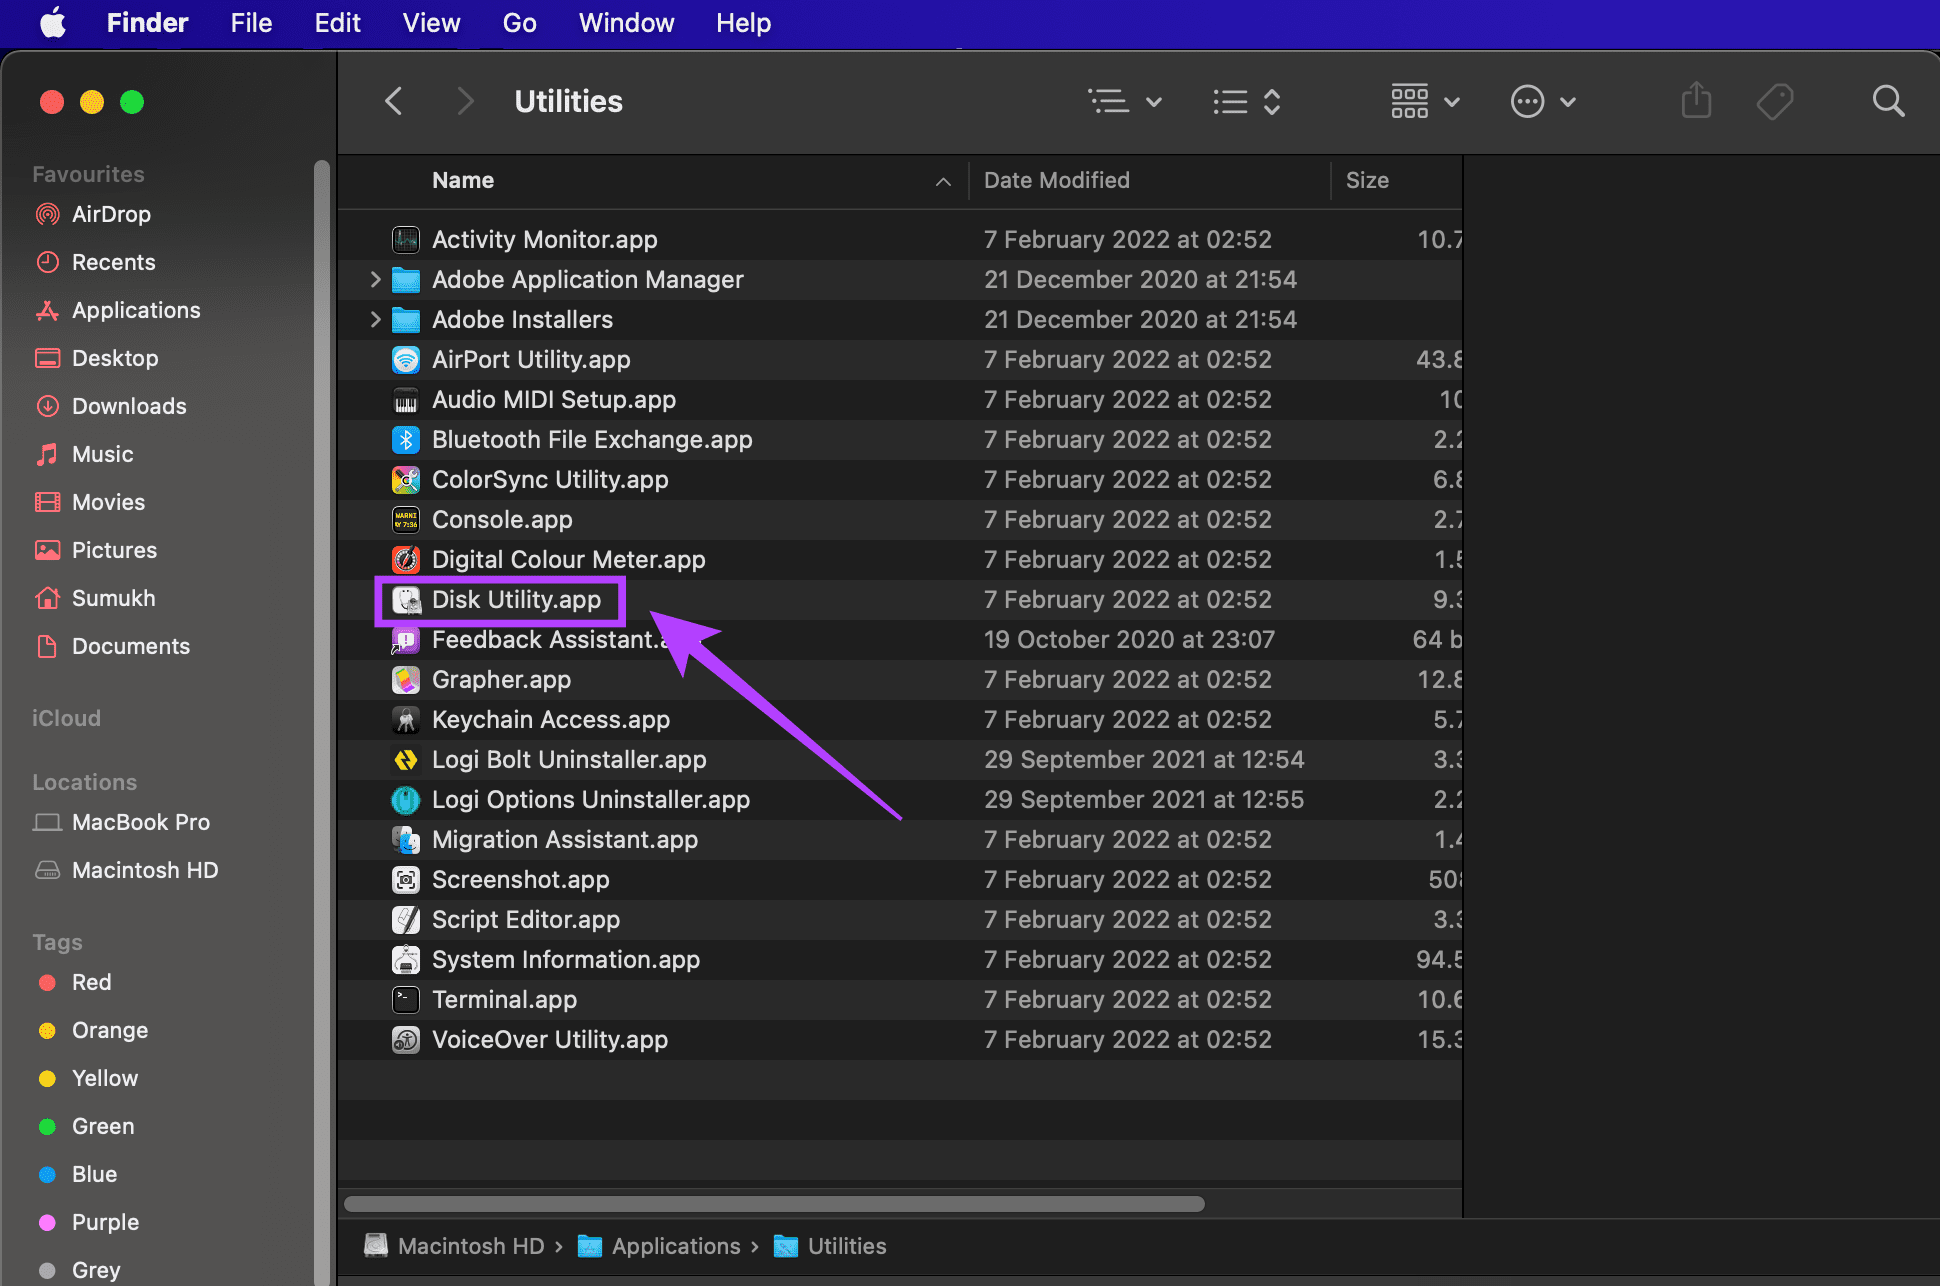Open the View menu
The width and height of the screenshot is (1940, 1286).
tap(431, 22)
